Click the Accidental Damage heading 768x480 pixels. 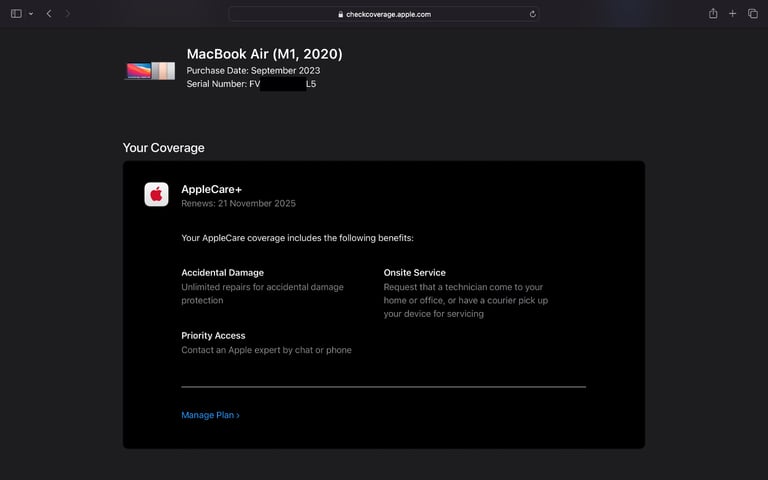(x=222, y=273)
